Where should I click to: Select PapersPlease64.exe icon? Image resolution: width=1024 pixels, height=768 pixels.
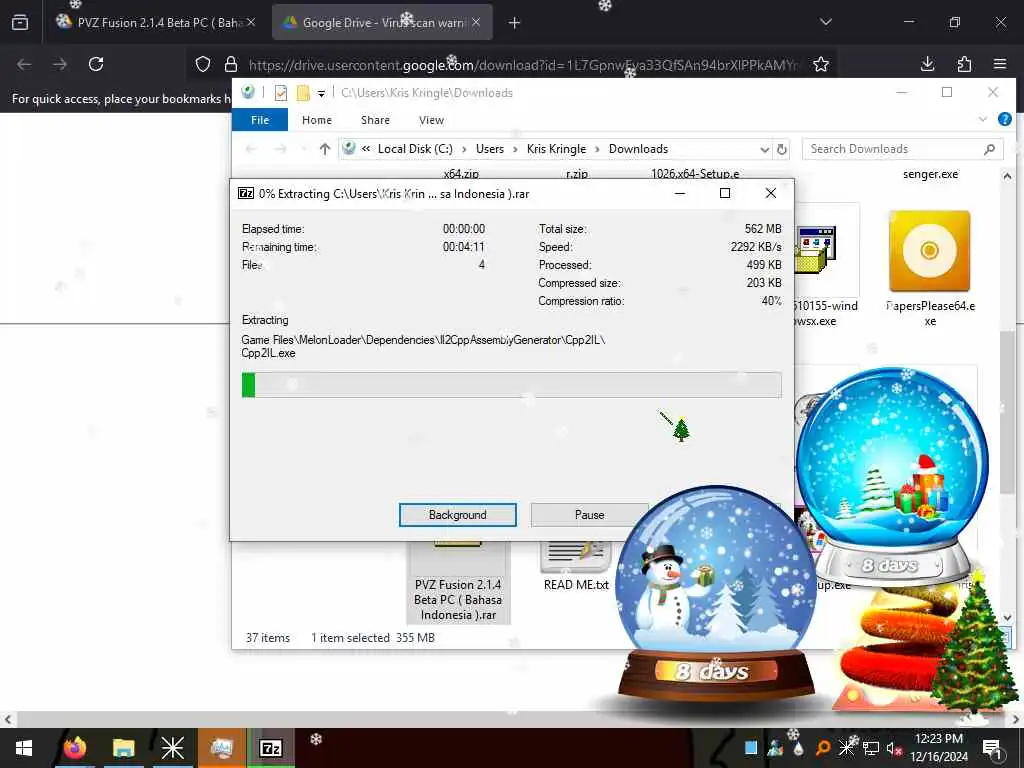(x=930, y=251)
